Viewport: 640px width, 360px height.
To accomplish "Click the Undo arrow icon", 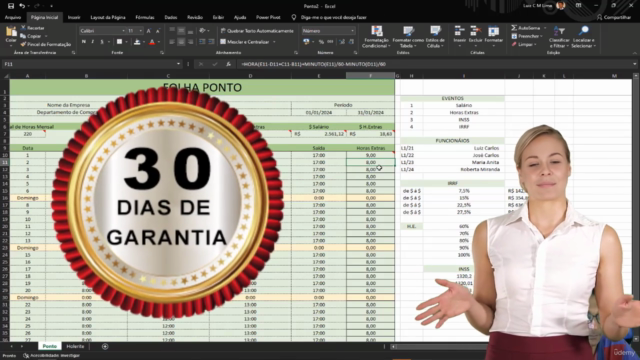I will pyautogui.click(x=22, y=6).
